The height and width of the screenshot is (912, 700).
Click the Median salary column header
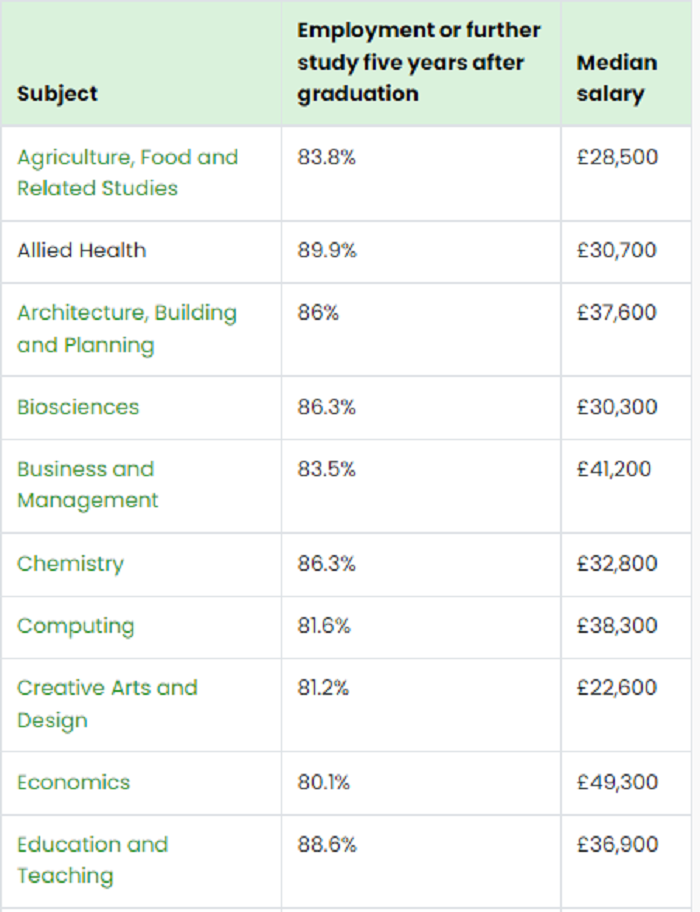point(617,78)
